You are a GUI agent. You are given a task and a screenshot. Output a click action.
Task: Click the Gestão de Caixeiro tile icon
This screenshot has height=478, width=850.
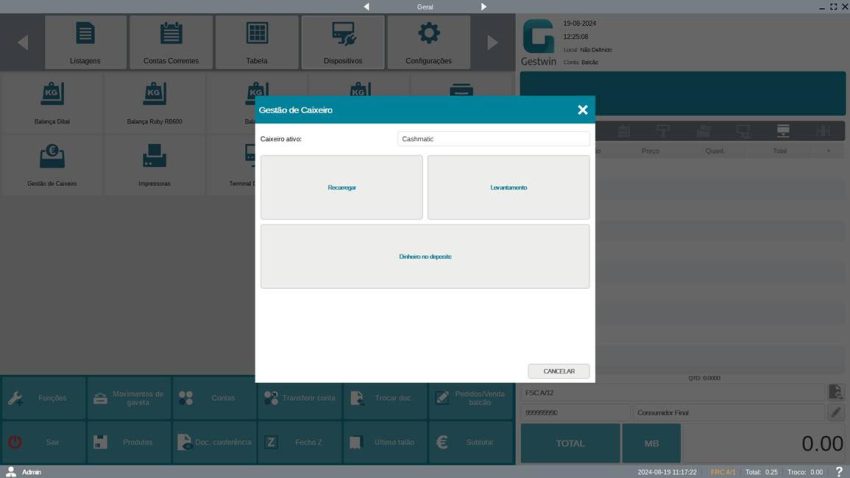(52, 156)
